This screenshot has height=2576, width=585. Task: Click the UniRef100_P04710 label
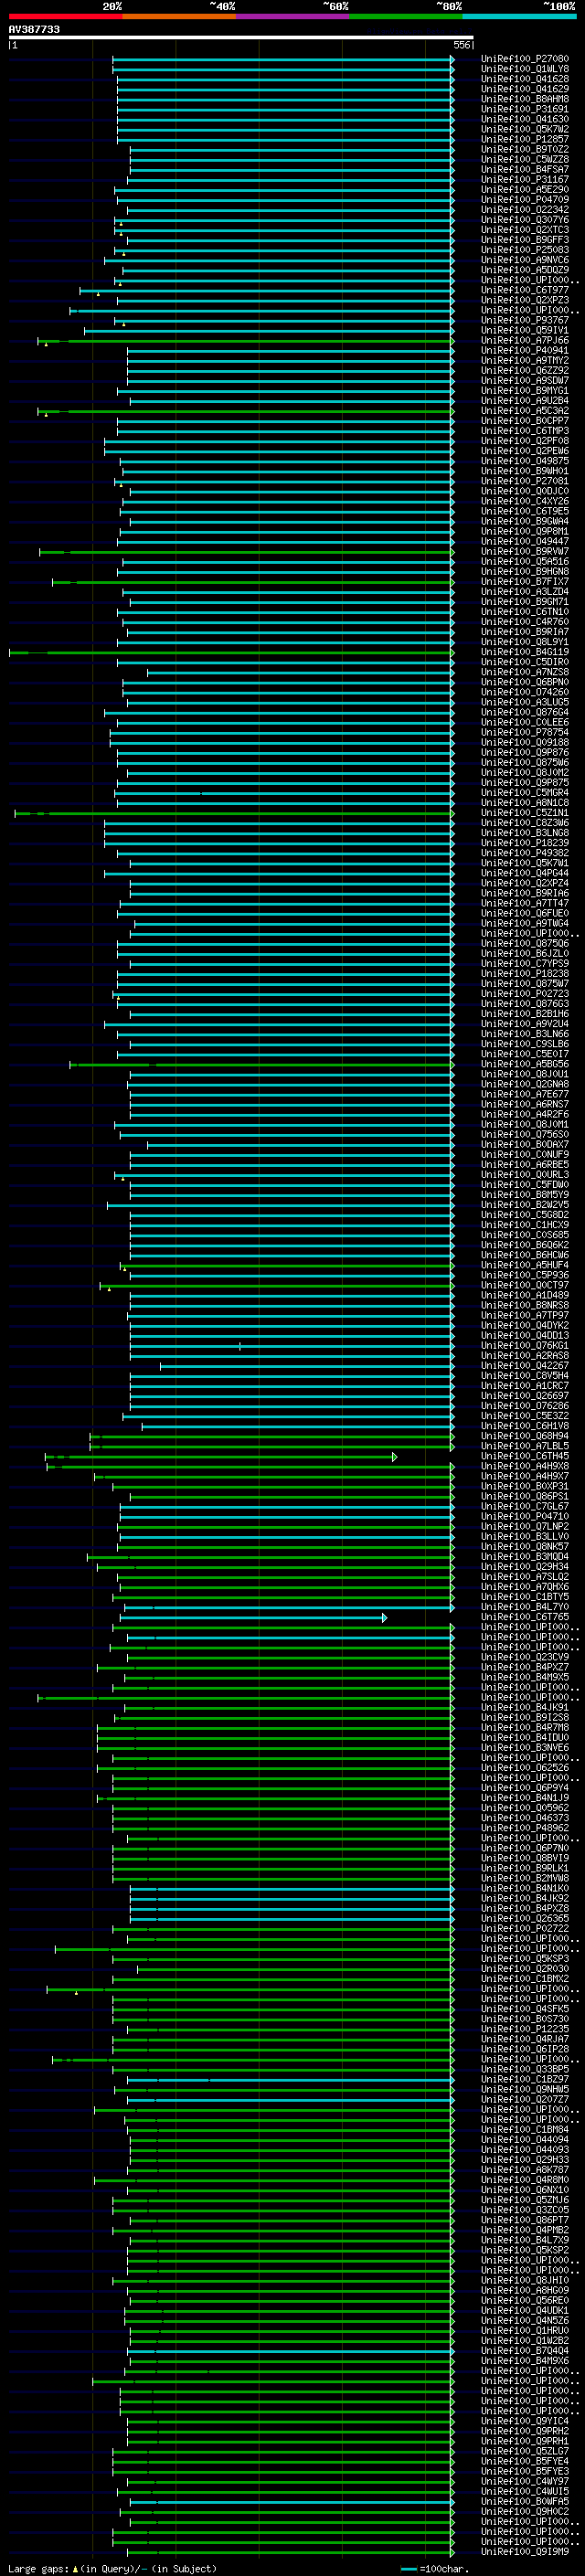[525, 1516]
